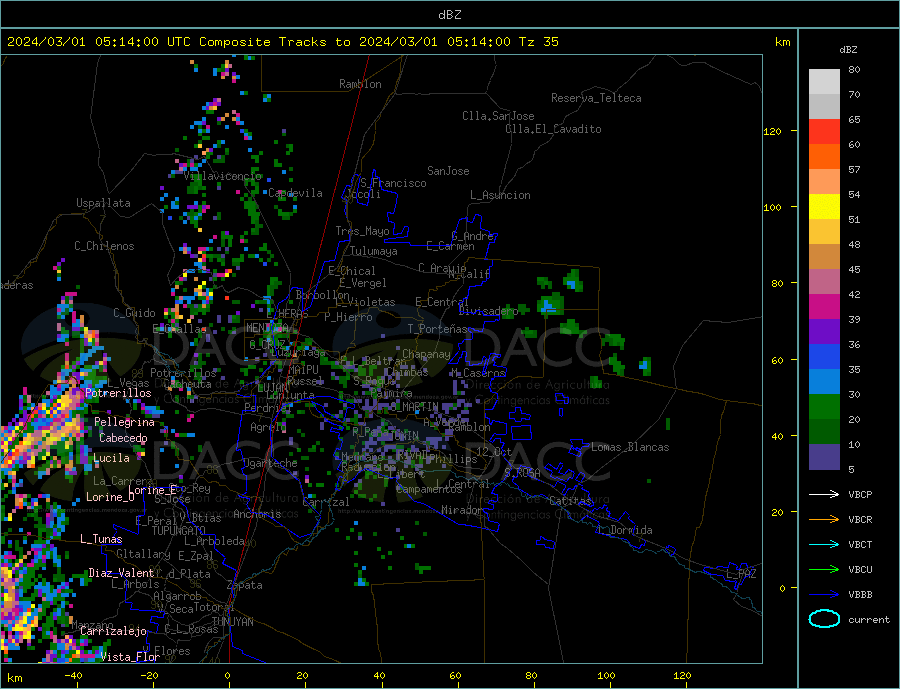Click the 'Villavicencio' map label

(x=223, y=176)
